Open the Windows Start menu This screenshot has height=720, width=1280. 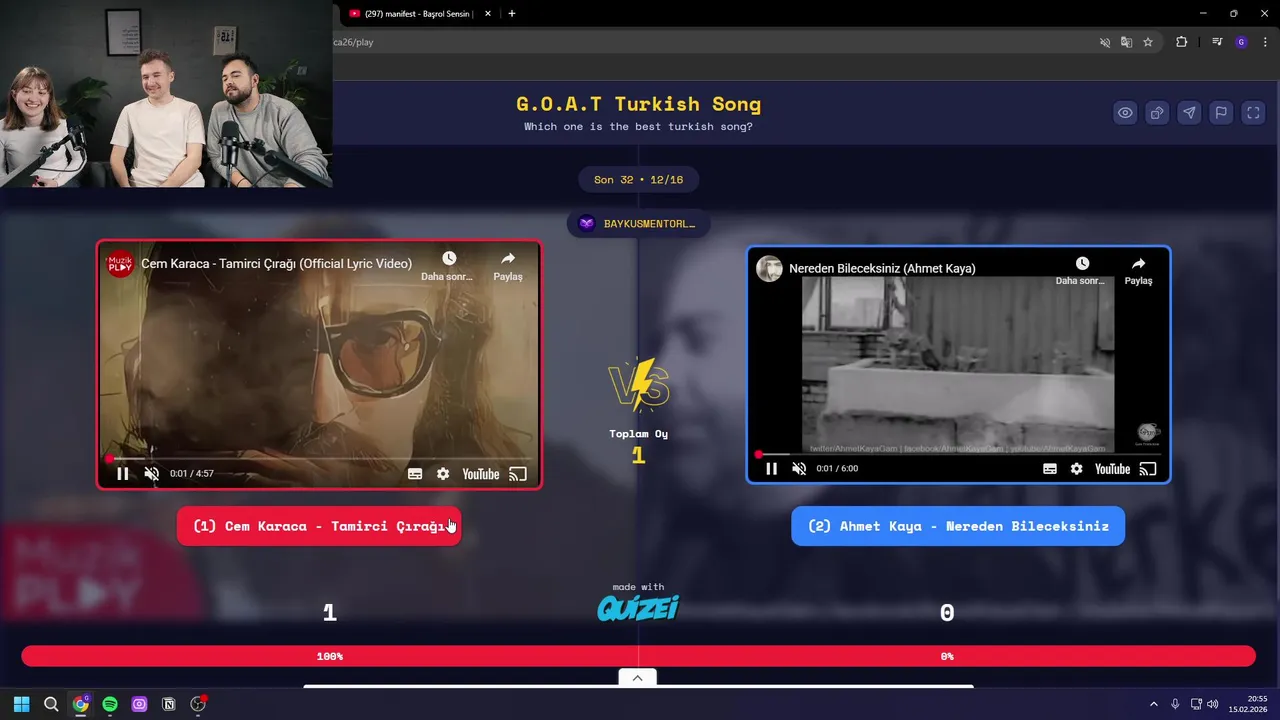pos(21,704)
